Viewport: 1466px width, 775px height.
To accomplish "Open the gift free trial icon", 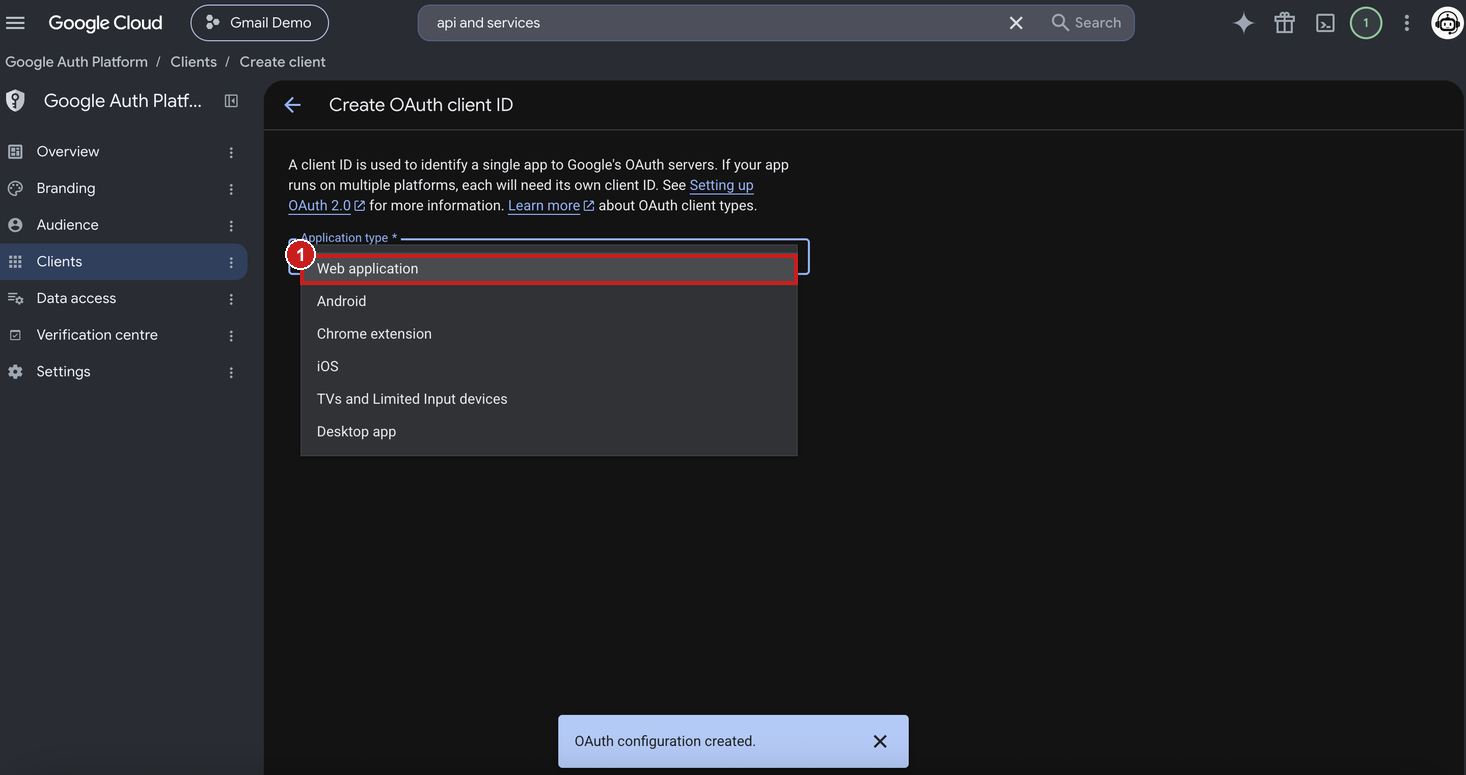I will tap(1284, 23).
